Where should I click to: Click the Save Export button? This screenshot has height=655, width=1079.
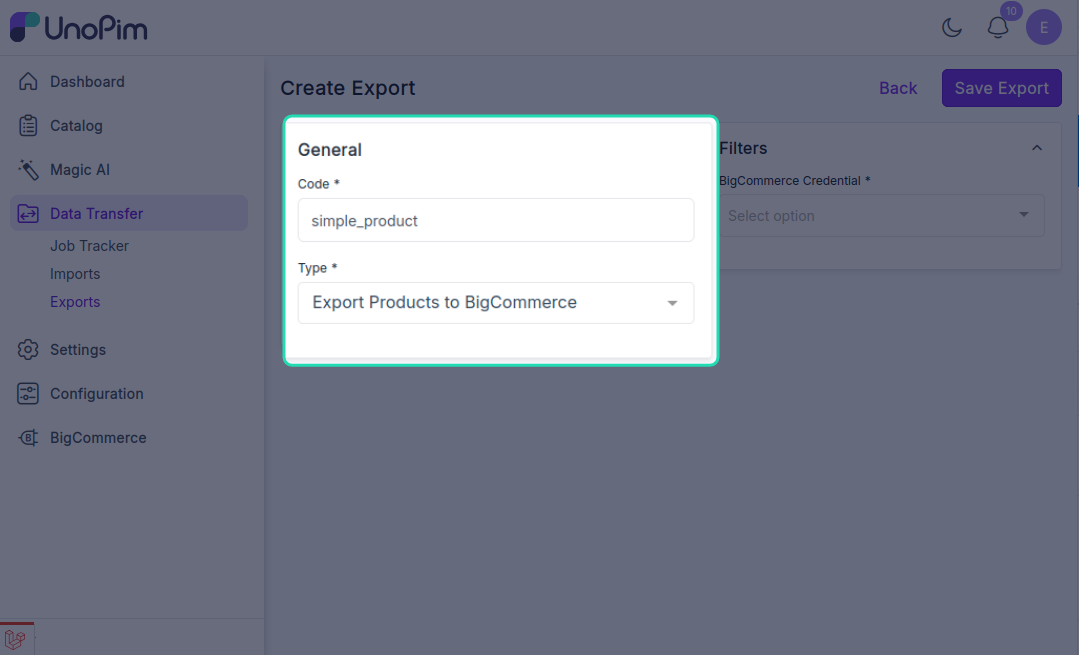point(1001,88)
